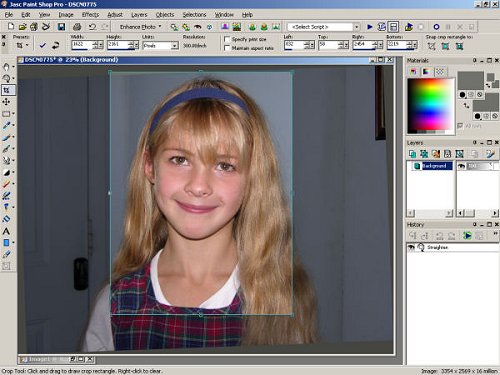Viewport: 500px width, 375px height.
Task: Select the Move tool
Action: [6, 102]
